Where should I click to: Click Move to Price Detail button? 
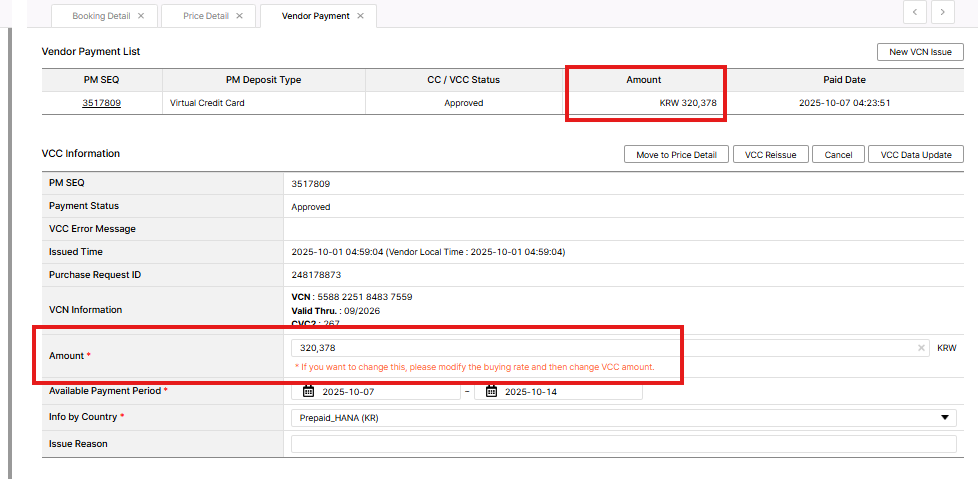(x=676, y=155)
